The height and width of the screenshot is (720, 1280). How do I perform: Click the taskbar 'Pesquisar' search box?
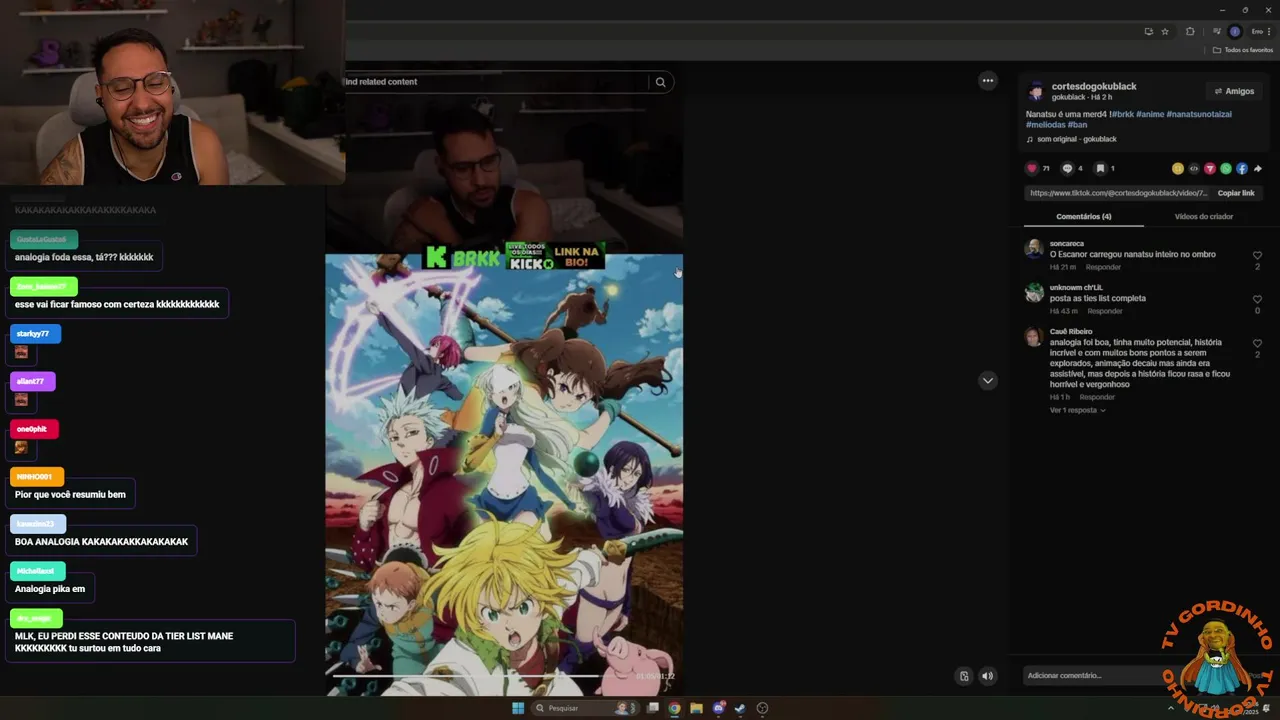pos(587,708)
